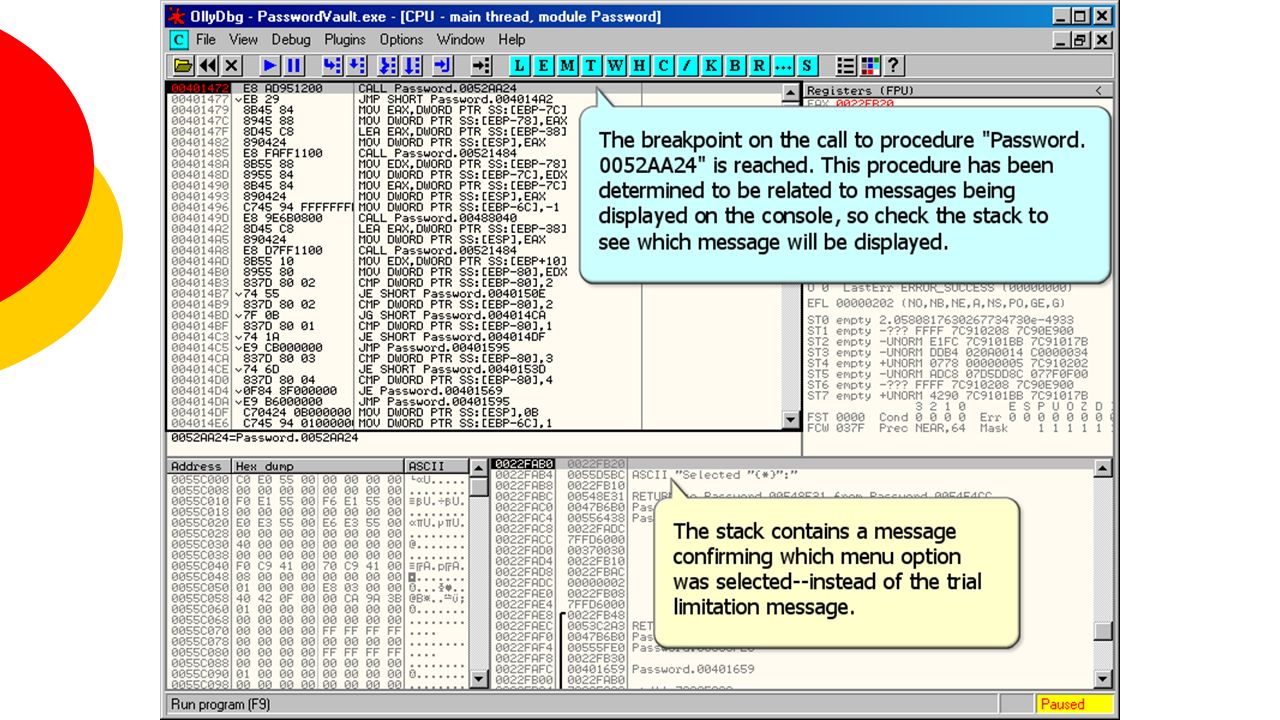Restore the inner CPU child window

coord(1082,40)
